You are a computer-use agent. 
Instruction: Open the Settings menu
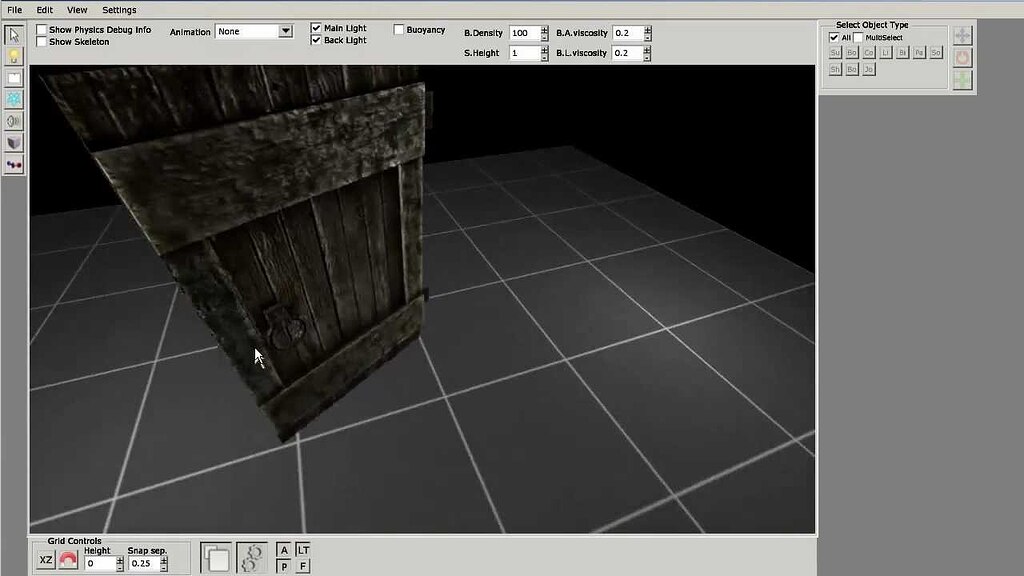coord(119,9)
